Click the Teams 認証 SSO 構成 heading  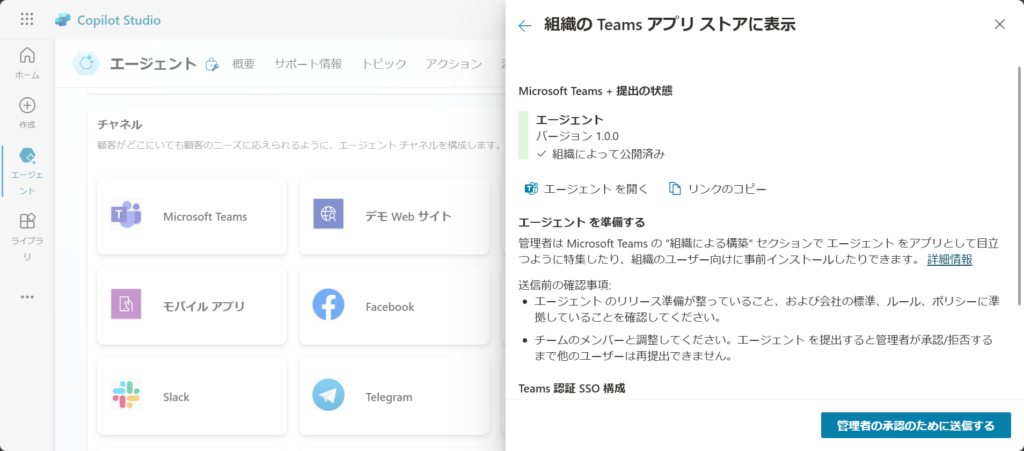pos(571,388)
